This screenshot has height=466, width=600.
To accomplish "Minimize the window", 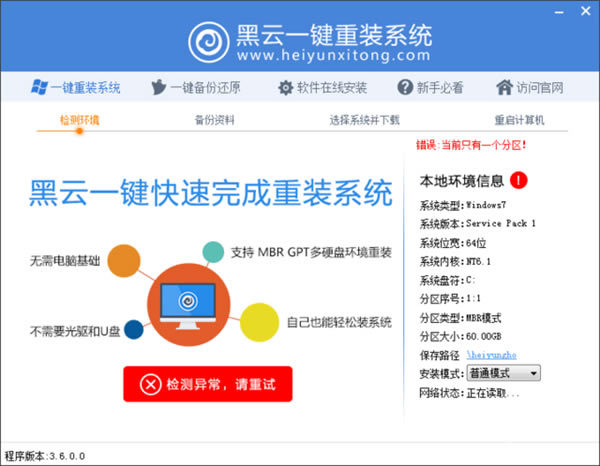I will 559,12.
